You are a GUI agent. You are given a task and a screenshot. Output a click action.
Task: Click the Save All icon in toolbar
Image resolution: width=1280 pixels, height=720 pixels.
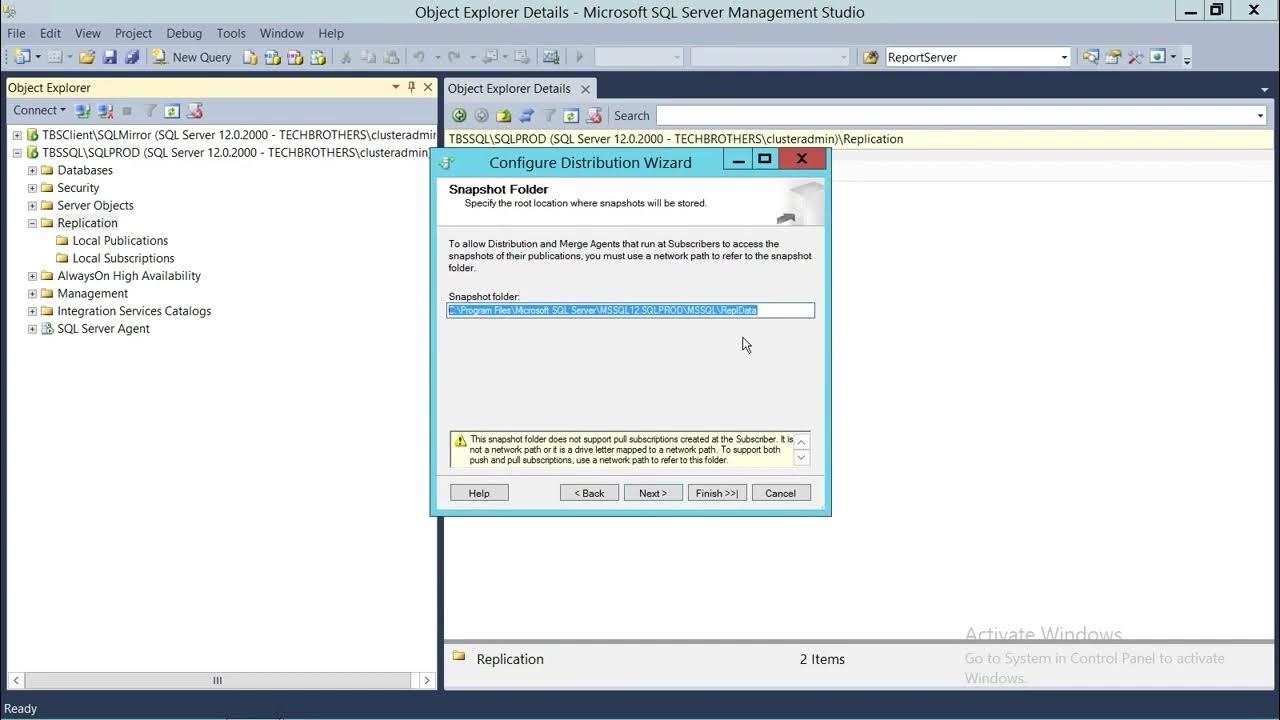(x=131, y=57)
